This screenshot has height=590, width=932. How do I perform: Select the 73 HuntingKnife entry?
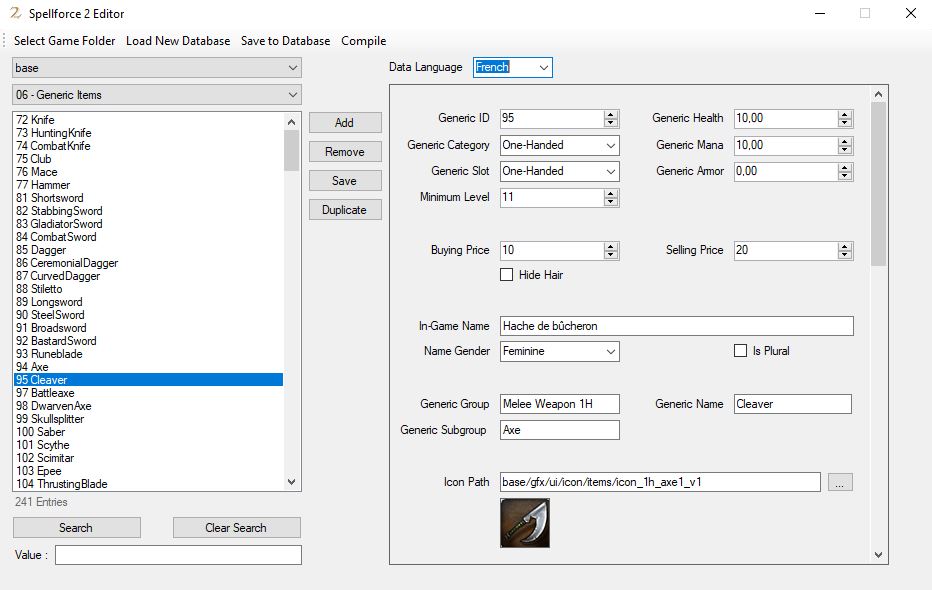tap(149, 132)
